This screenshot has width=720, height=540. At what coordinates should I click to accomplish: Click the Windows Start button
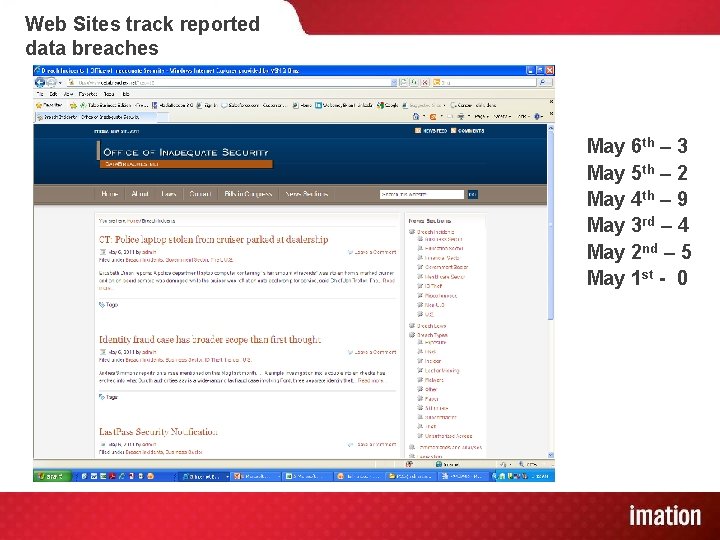tap(52, 476)
